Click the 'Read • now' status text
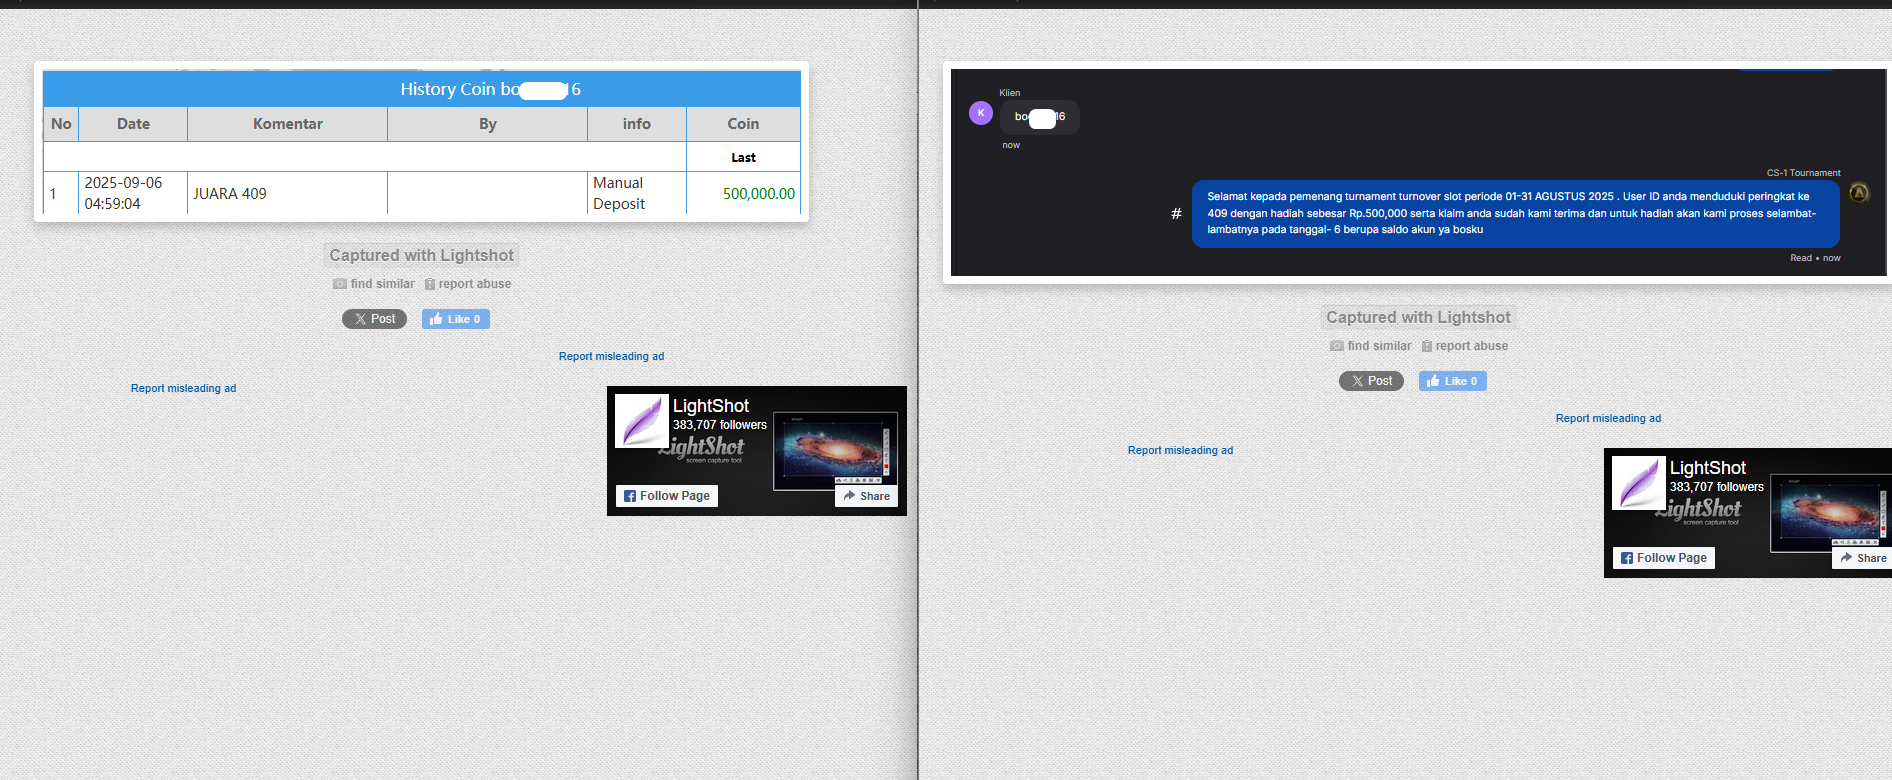The image size is (1892, 780). point(1815,258)
